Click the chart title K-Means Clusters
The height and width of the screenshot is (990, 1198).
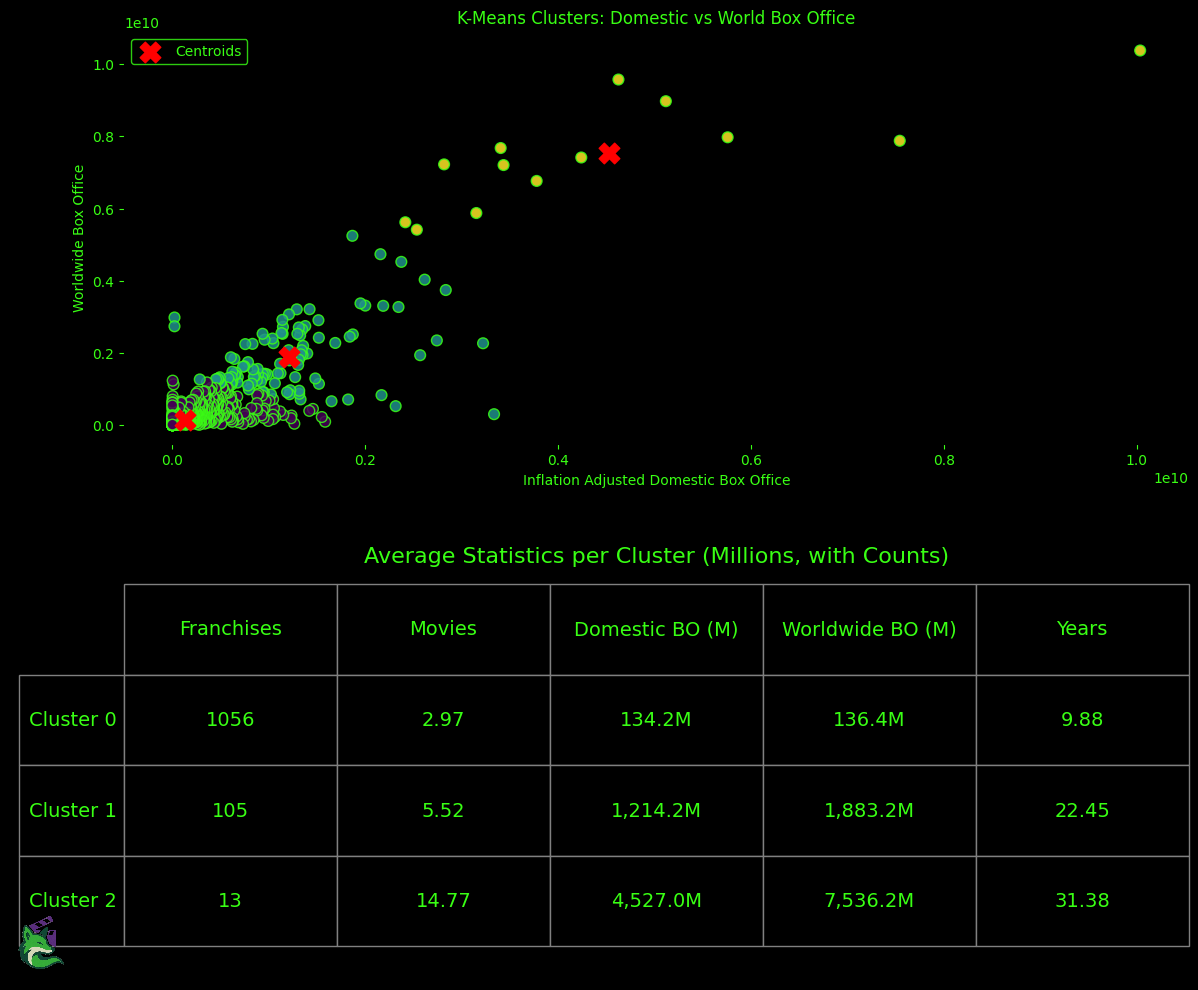tap(656, 17)
